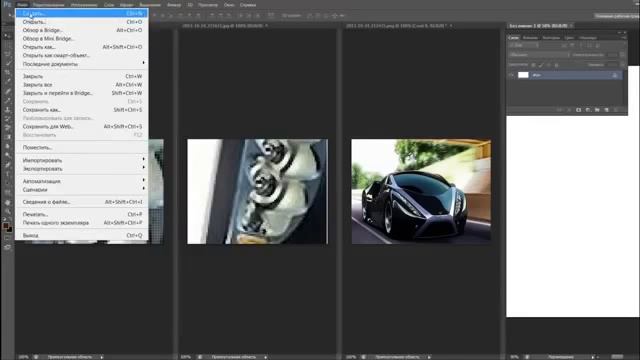Open the Редактирование menu

(48, 5)
